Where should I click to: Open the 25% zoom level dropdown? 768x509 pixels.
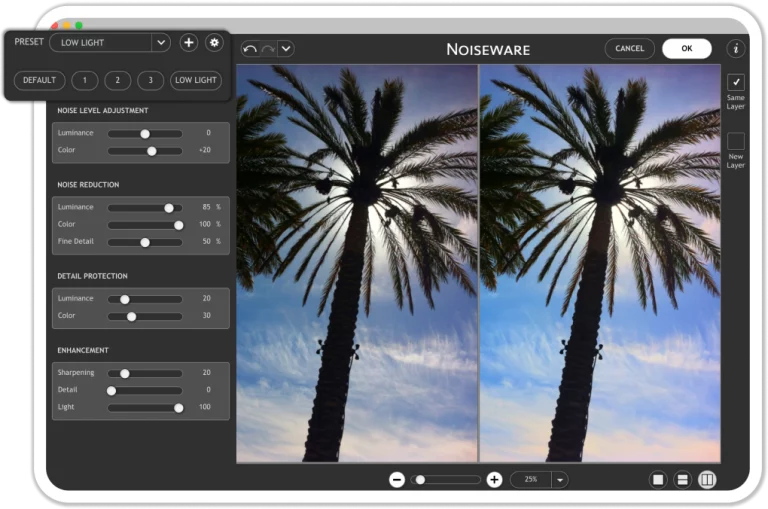coord(559,480)
